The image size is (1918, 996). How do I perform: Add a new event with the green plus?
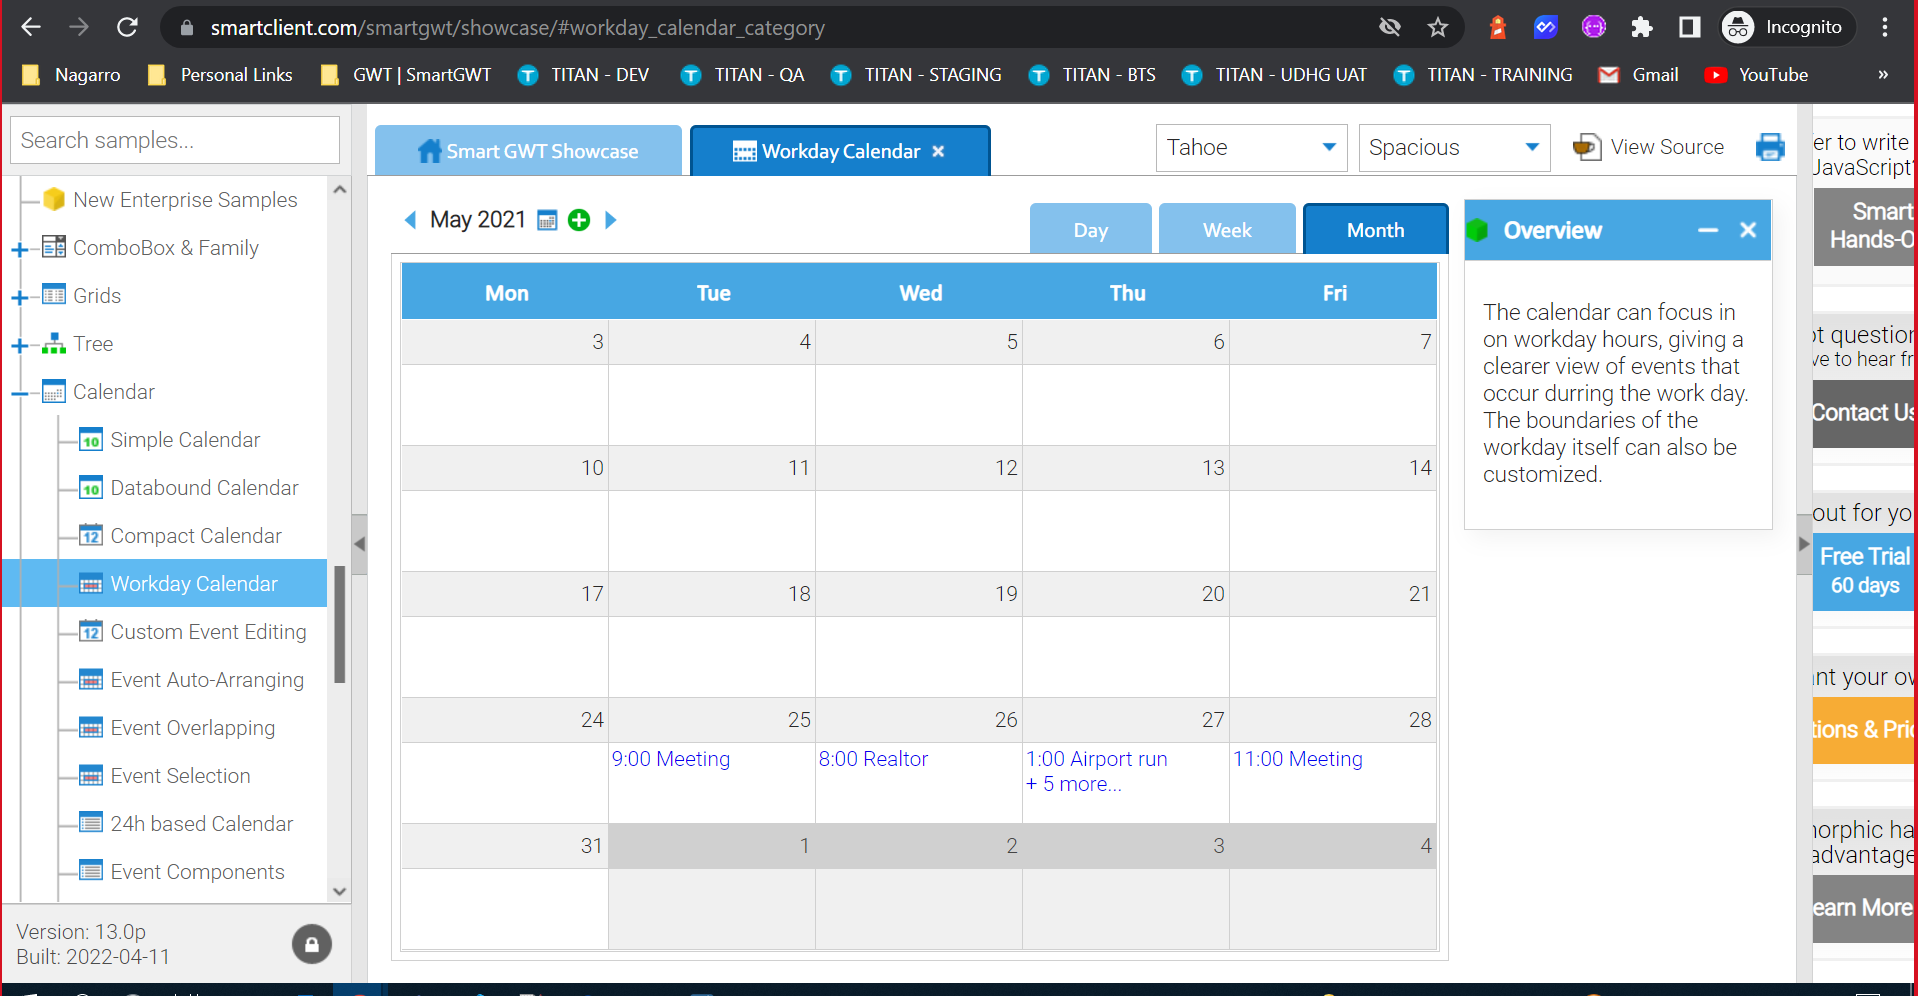(579, 220)
